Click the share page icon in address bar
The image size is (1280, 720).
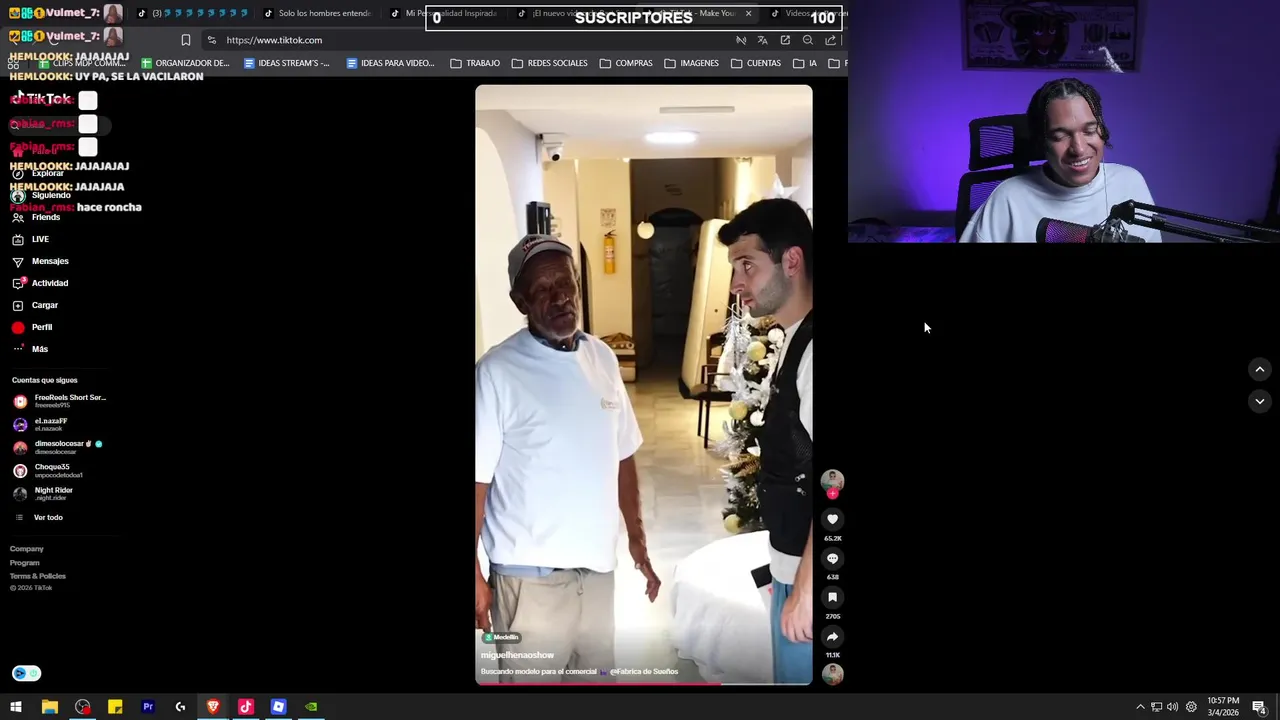point(830,40)
